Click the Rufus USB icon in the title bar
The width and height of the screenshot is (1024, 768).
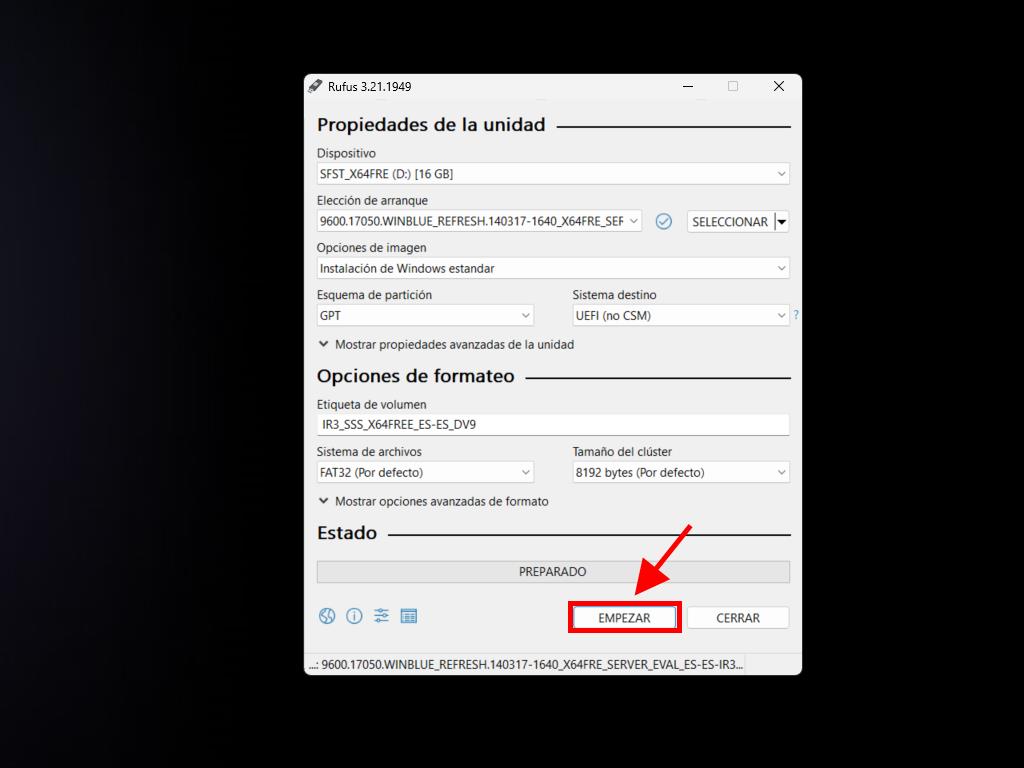[x=315, y=86]
